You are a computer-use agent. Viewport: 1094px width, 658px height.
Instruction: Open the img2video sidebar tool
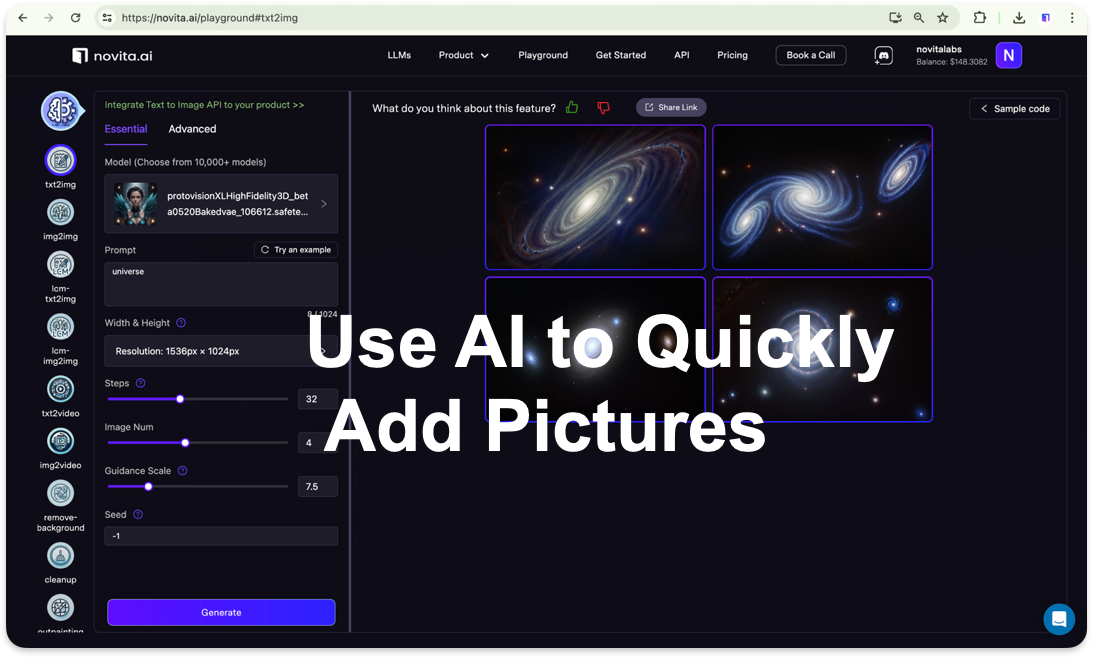61,442
